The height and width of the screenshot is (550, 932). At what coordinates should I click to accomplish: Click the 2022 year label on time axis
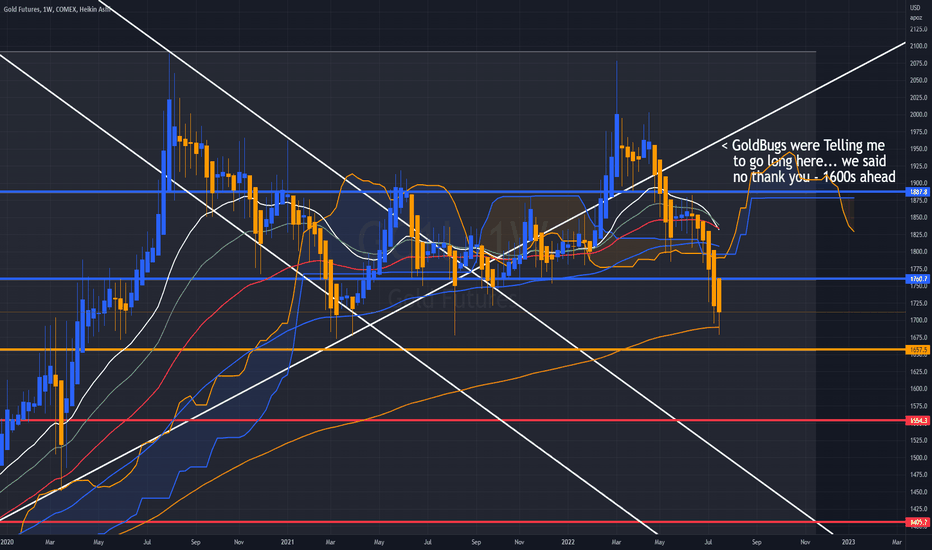568,542
